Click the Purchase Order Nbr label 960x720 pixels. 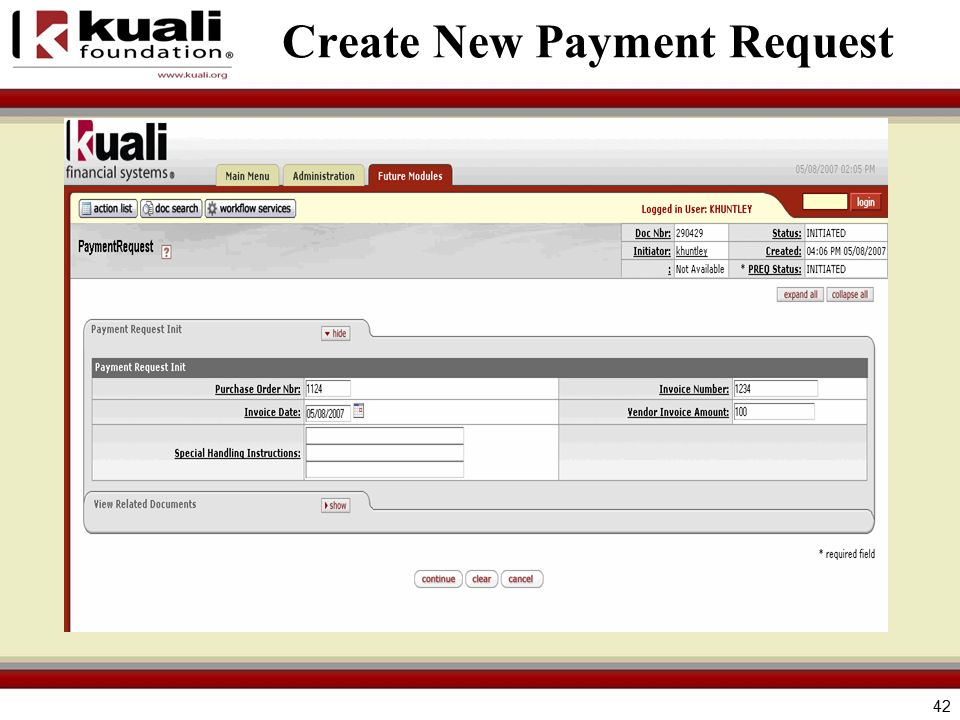(x=258, y=389)
